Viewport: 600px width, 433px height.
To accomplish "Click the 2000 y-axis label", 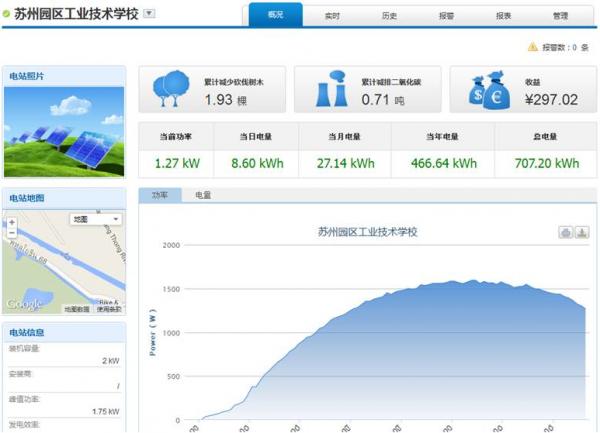I will point(171,245).
